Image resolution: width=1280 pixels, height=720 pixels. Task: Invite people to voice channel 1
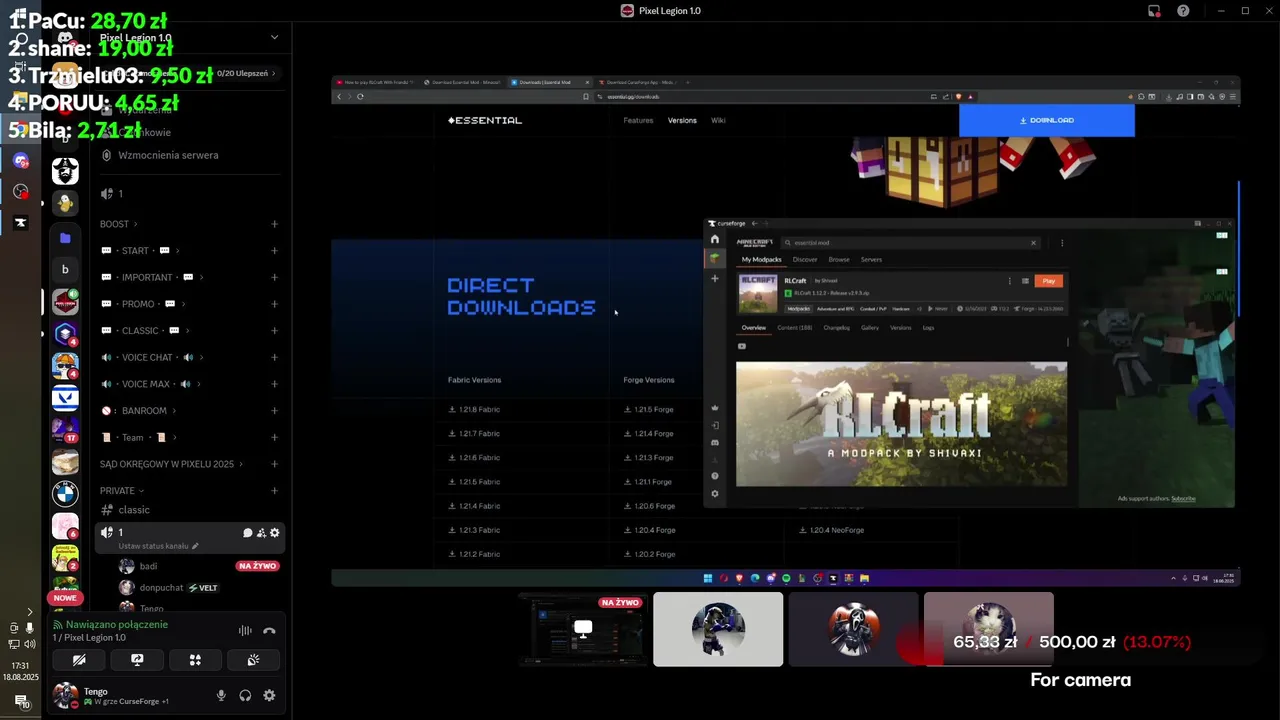[x=261, y=533]
